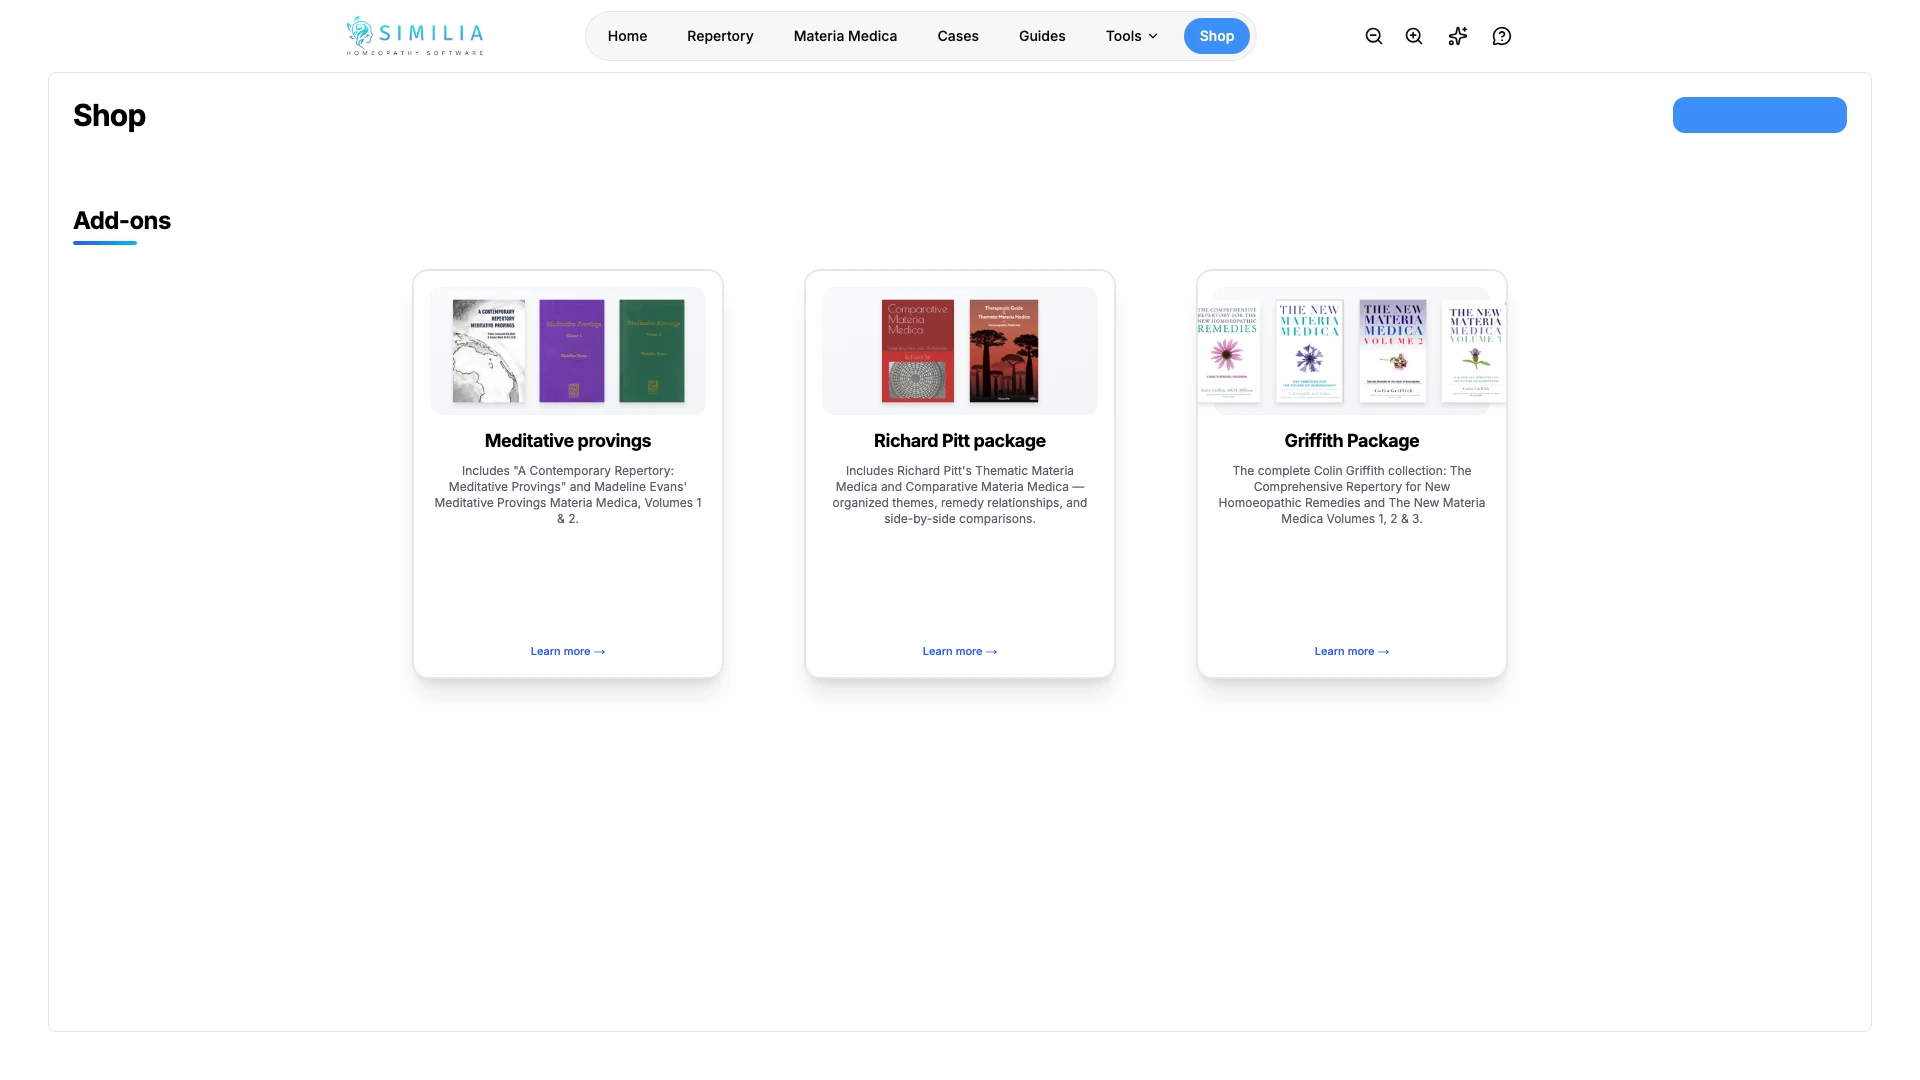Follow Learn more under Meditative provings
This screenshot has height=1080, width=1920.
click(x=568, y=651)
